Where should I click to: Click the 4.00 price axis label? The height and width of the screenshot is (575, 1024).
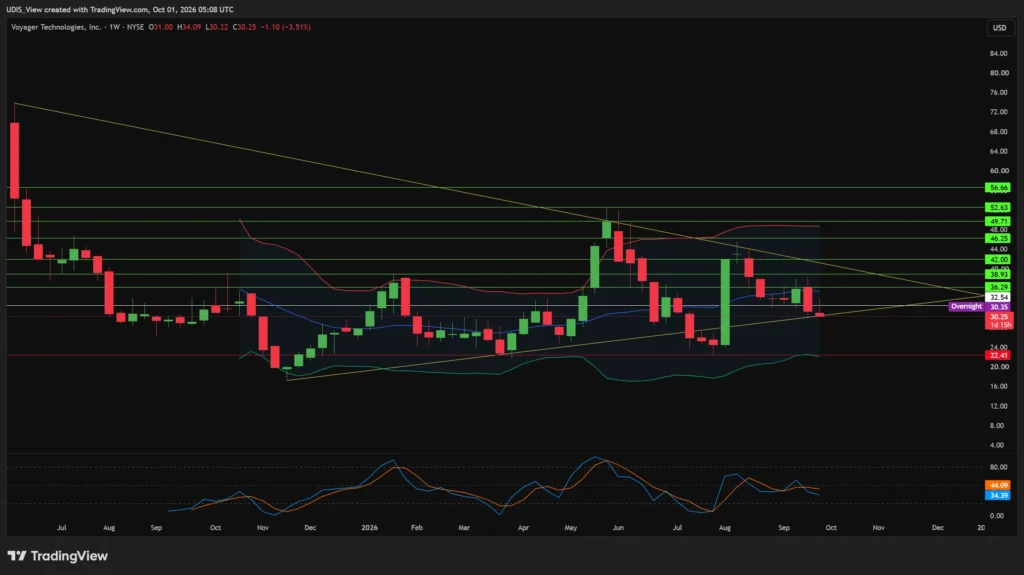999,445
